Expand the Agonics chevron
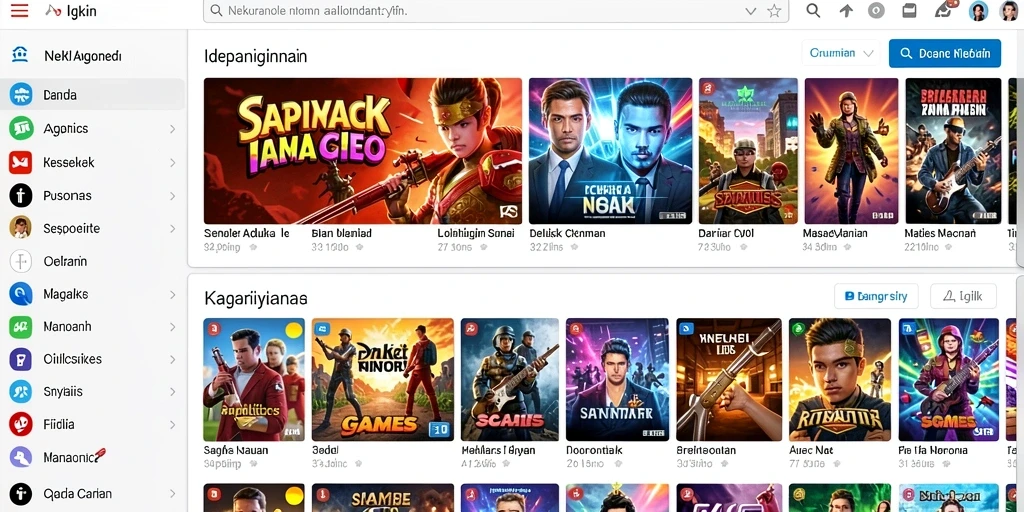 click(172, 129)
